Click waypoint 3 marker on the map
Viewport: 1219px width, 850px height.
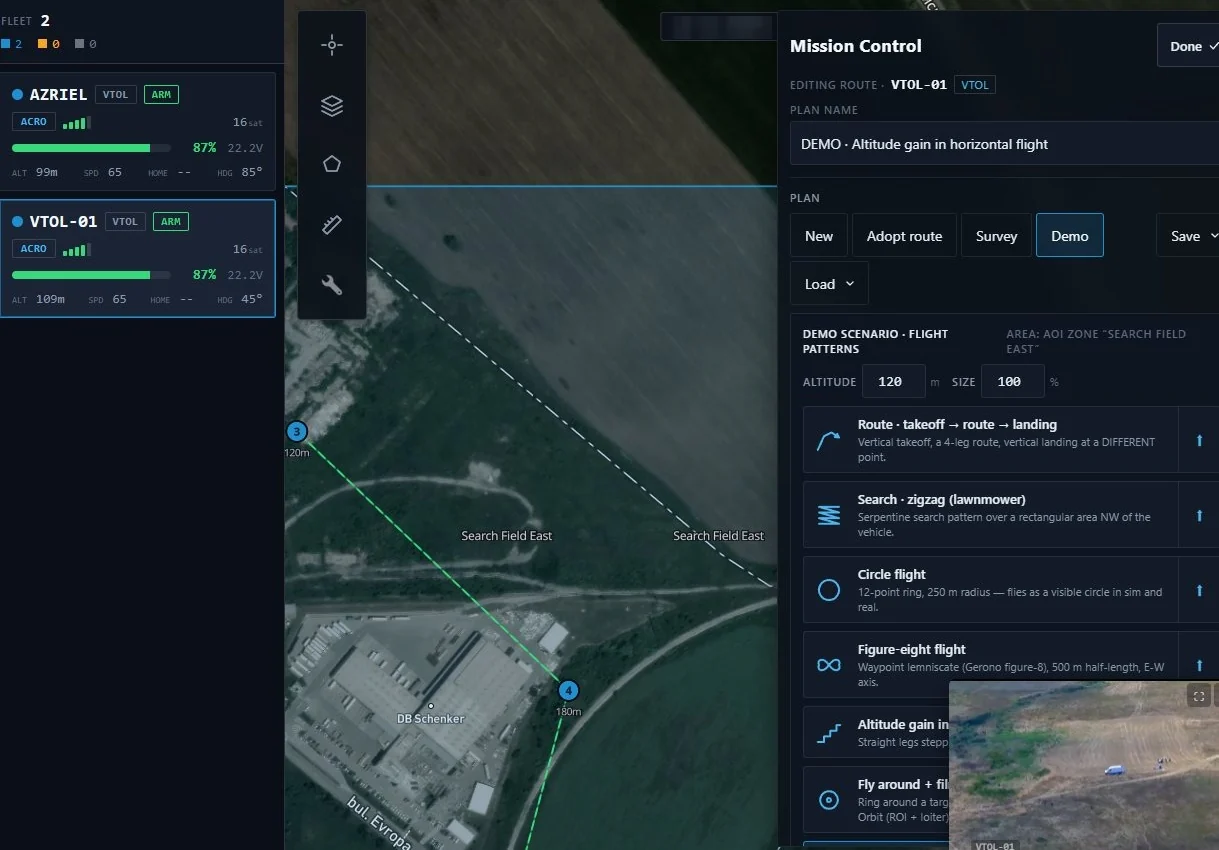[296, 432]
